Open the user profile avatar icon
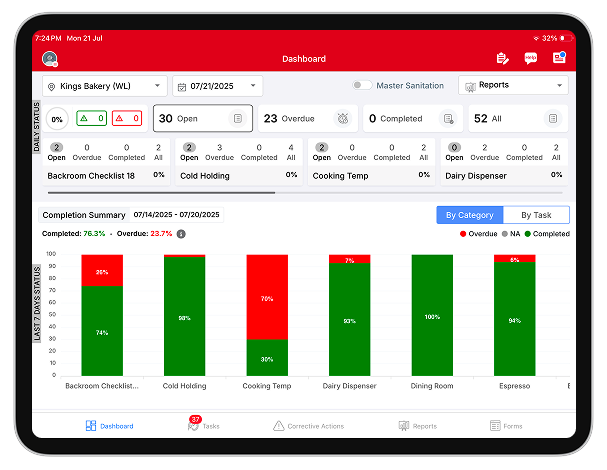Screen dimensions: 607x470 [x=49, y=59]
